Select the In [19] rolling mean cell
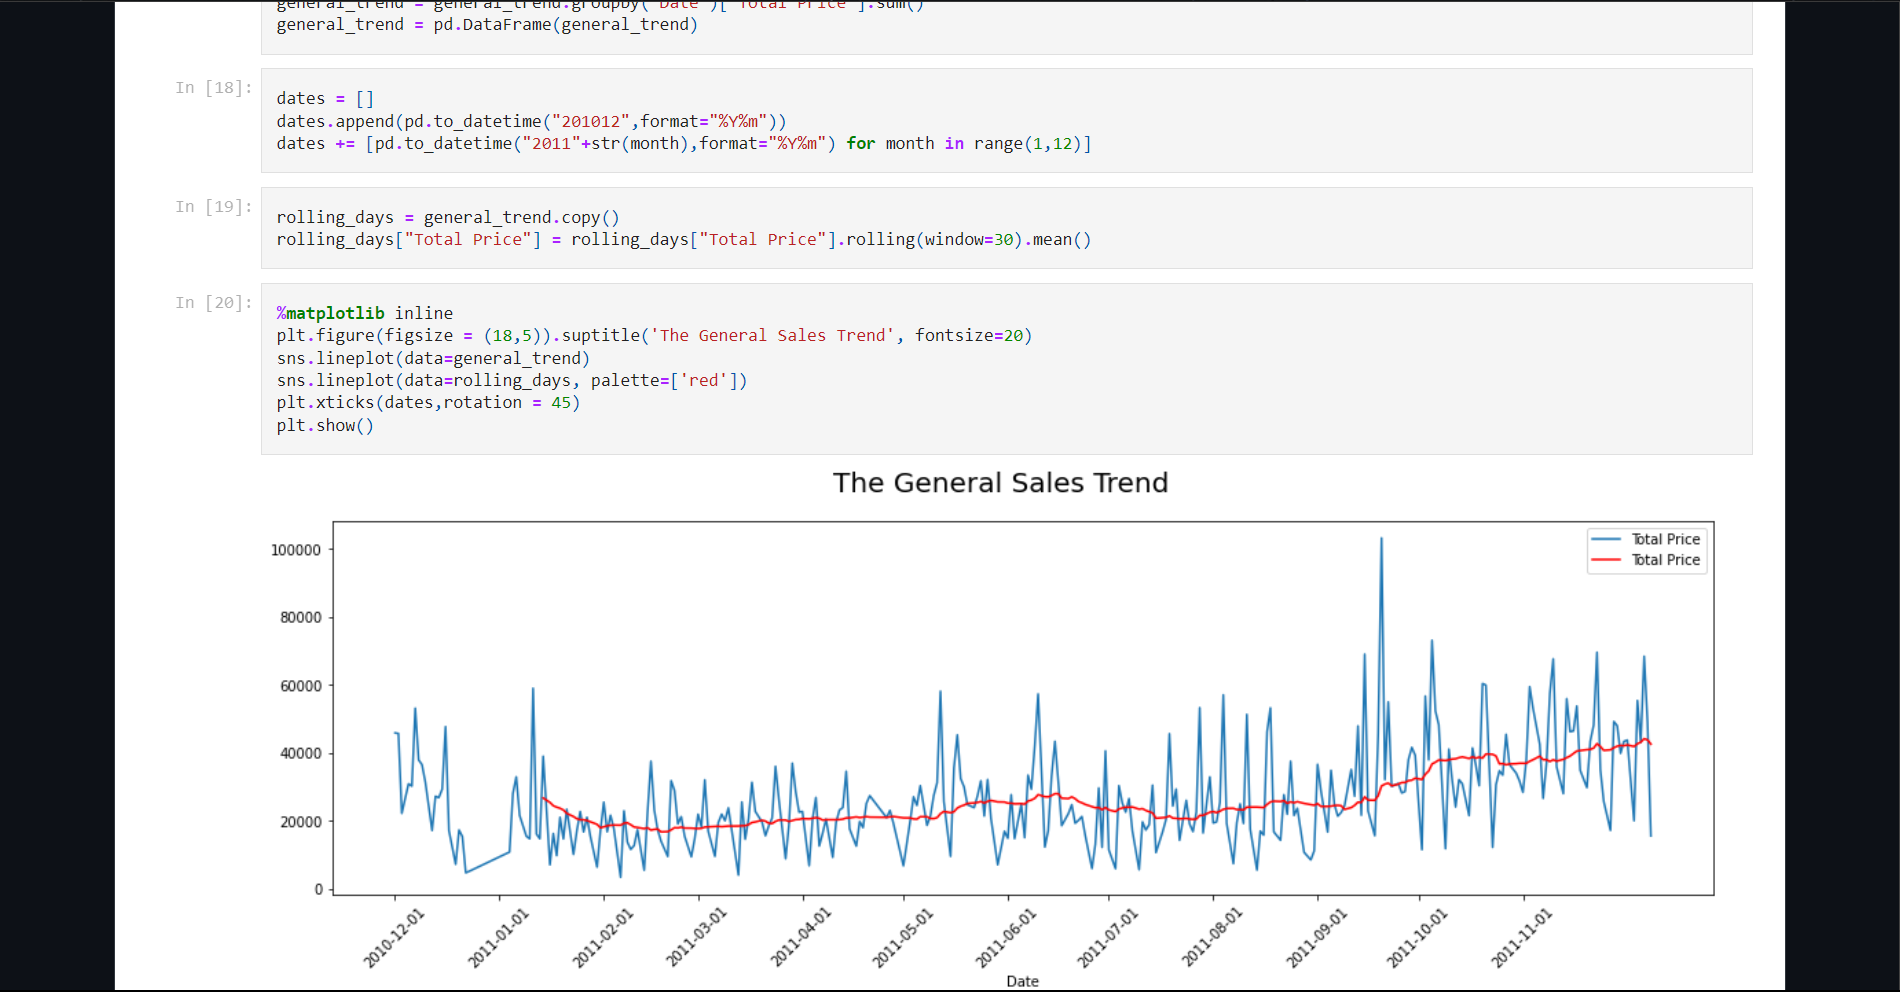Viewport: 1900px width, 992px height. tap(1006, 228)
